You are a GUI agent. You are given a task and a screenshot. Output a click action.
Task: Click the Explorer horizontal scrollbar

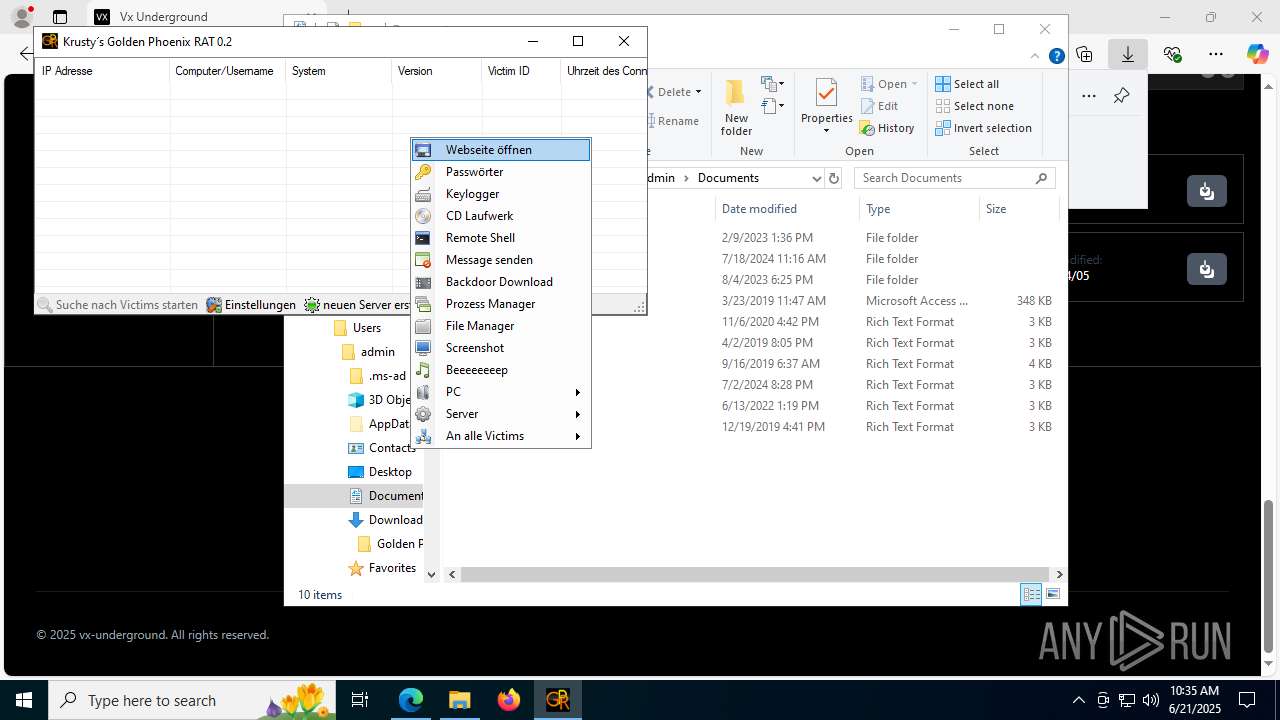(756, 574)
